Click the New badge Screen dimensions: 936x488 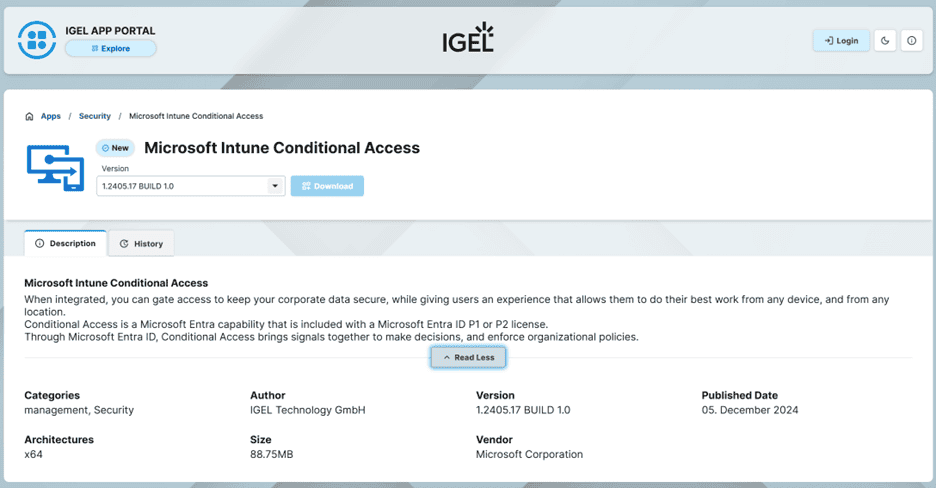click(115, 148)
